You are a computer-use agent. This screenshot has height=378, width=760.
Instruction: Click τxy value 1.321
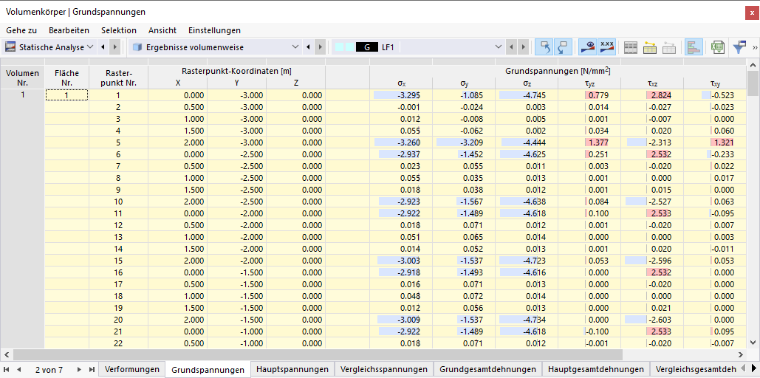pos(715,142)
